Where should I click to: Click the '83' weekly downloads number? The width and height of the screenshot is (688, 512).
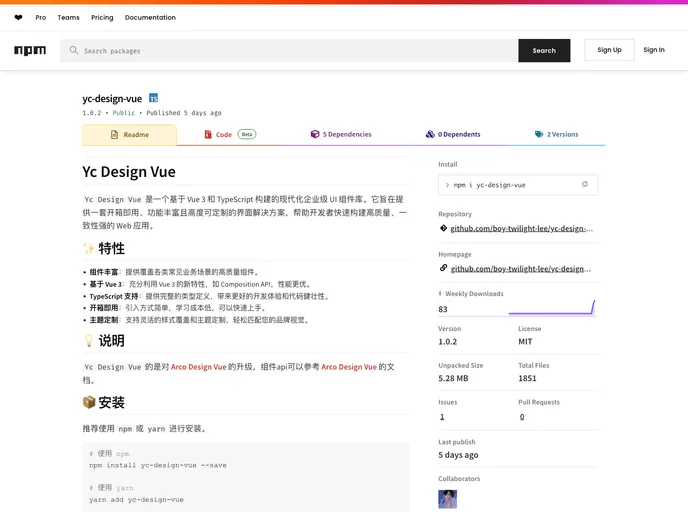[443, 309]
